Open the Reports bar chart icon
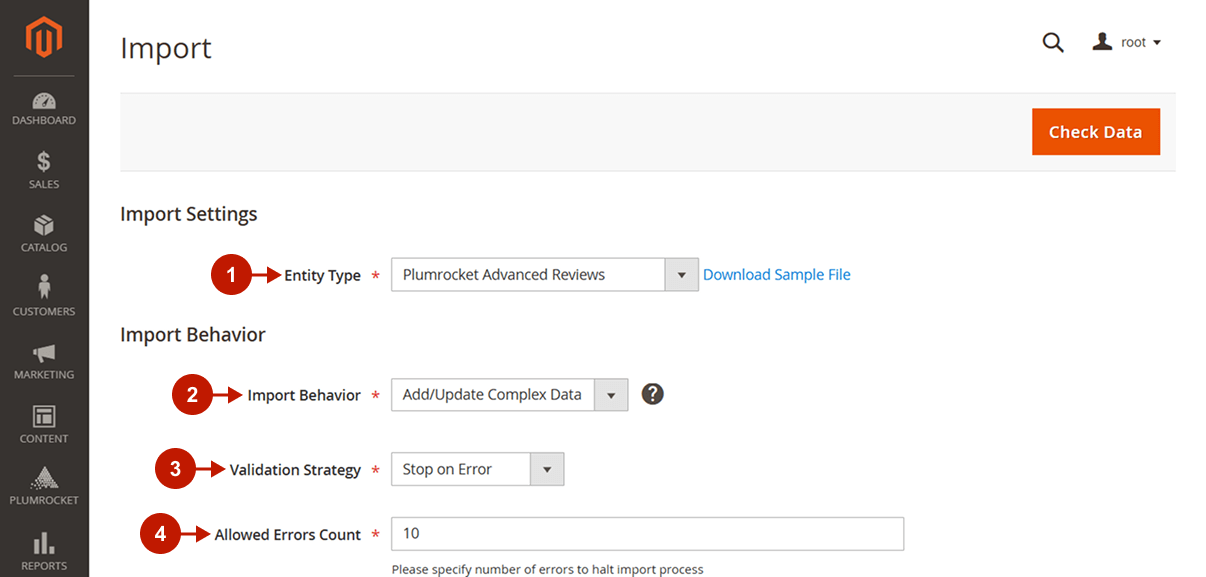The height and width of the screenshot is (577, 1206). click(x=44, y=543)
